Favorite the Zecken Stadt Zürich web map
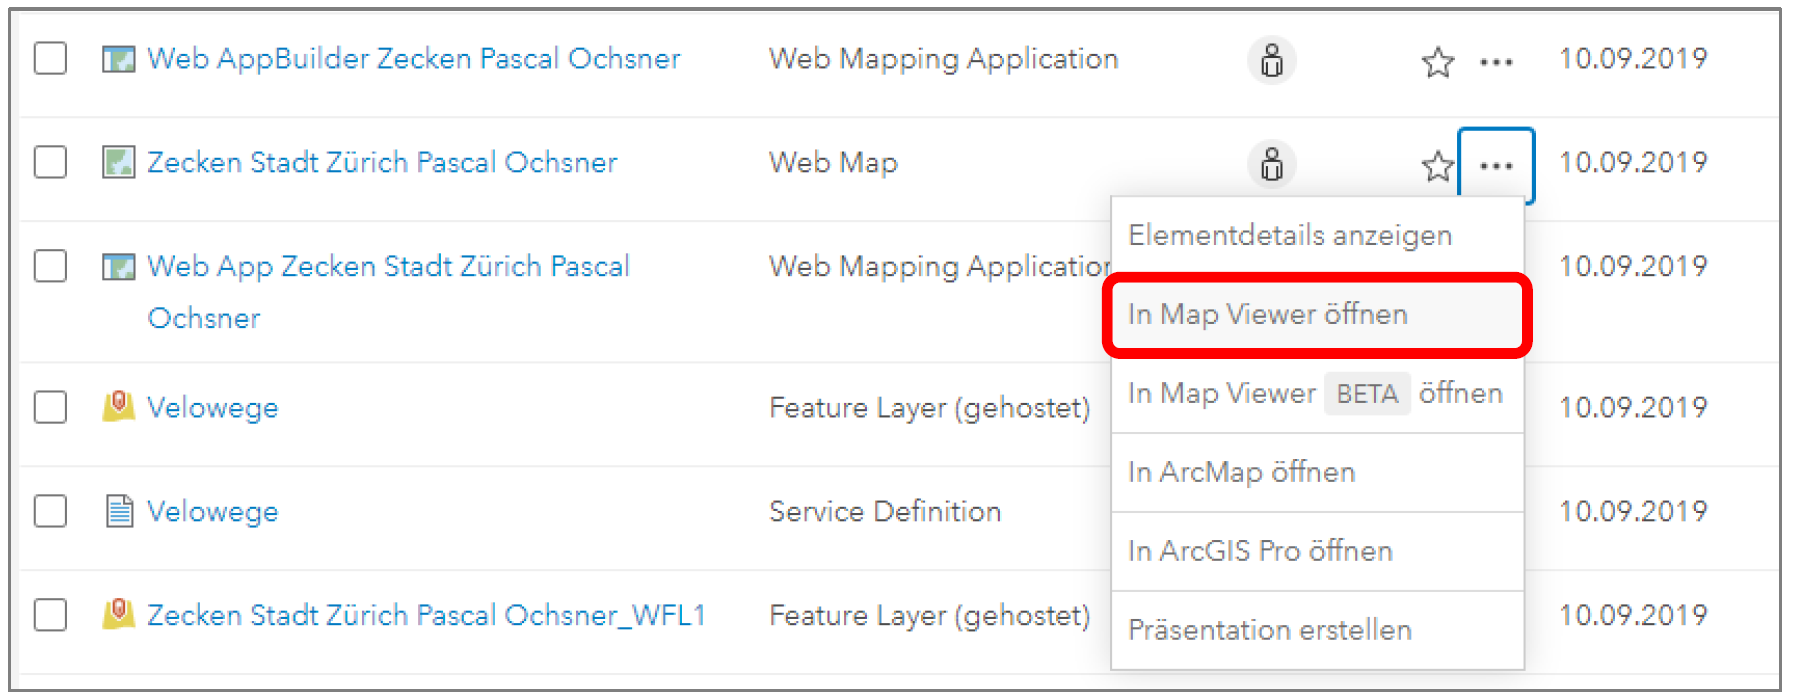The height and width of the screenshot is (699, 1793). [1437, 166]
